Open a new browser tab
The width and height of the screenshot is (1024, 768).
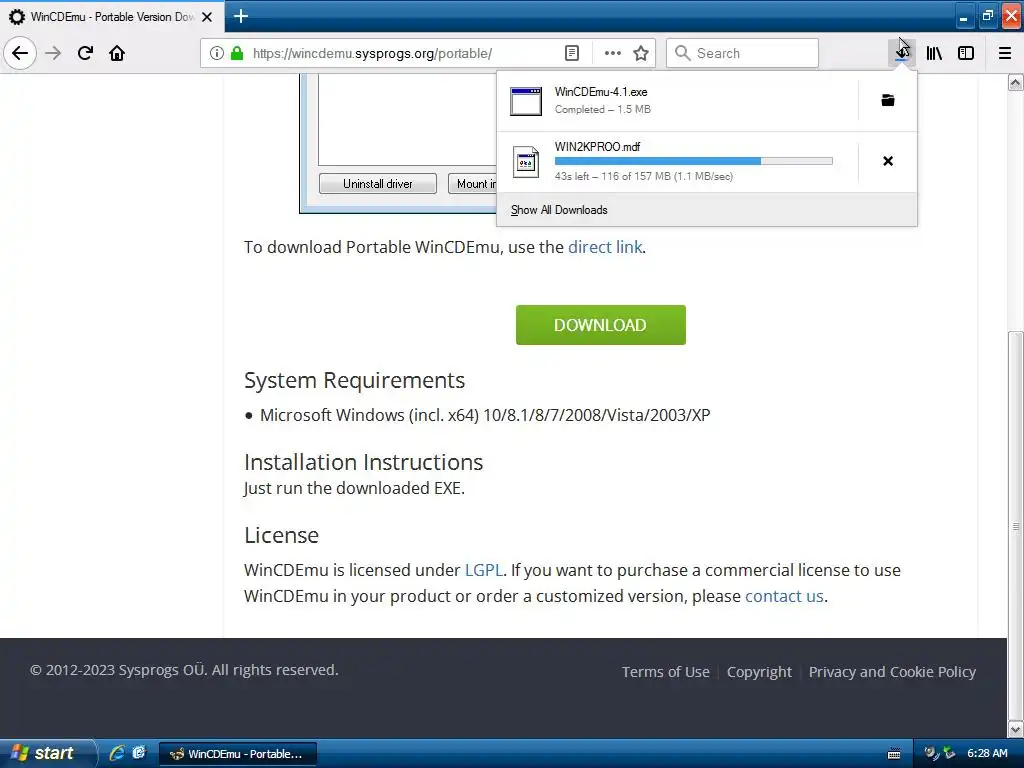(240, 16)
